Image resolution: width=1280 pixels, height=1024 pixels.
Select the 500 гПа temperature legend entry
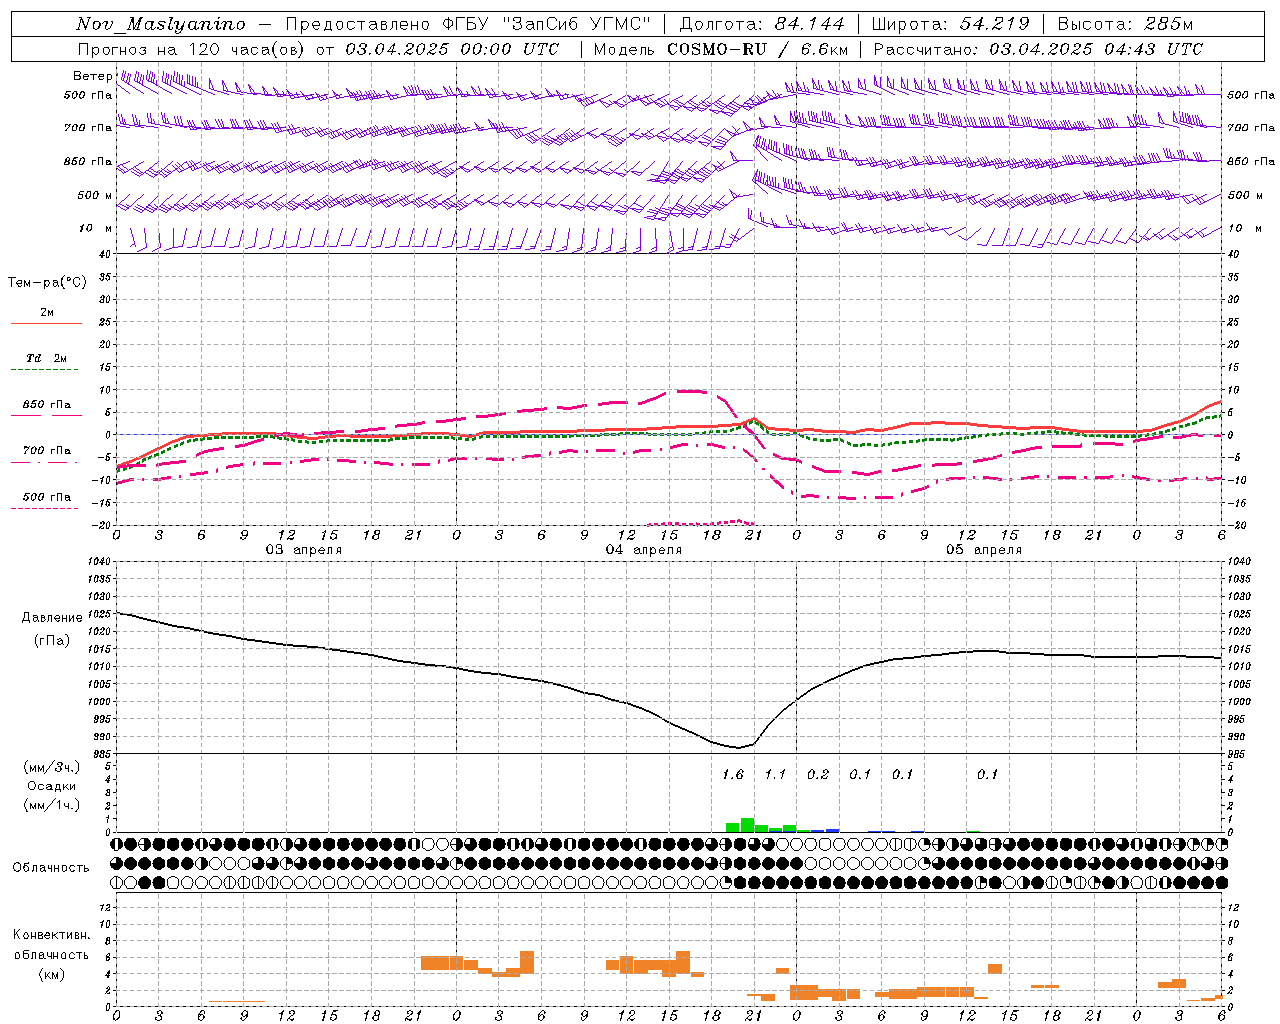46,497
